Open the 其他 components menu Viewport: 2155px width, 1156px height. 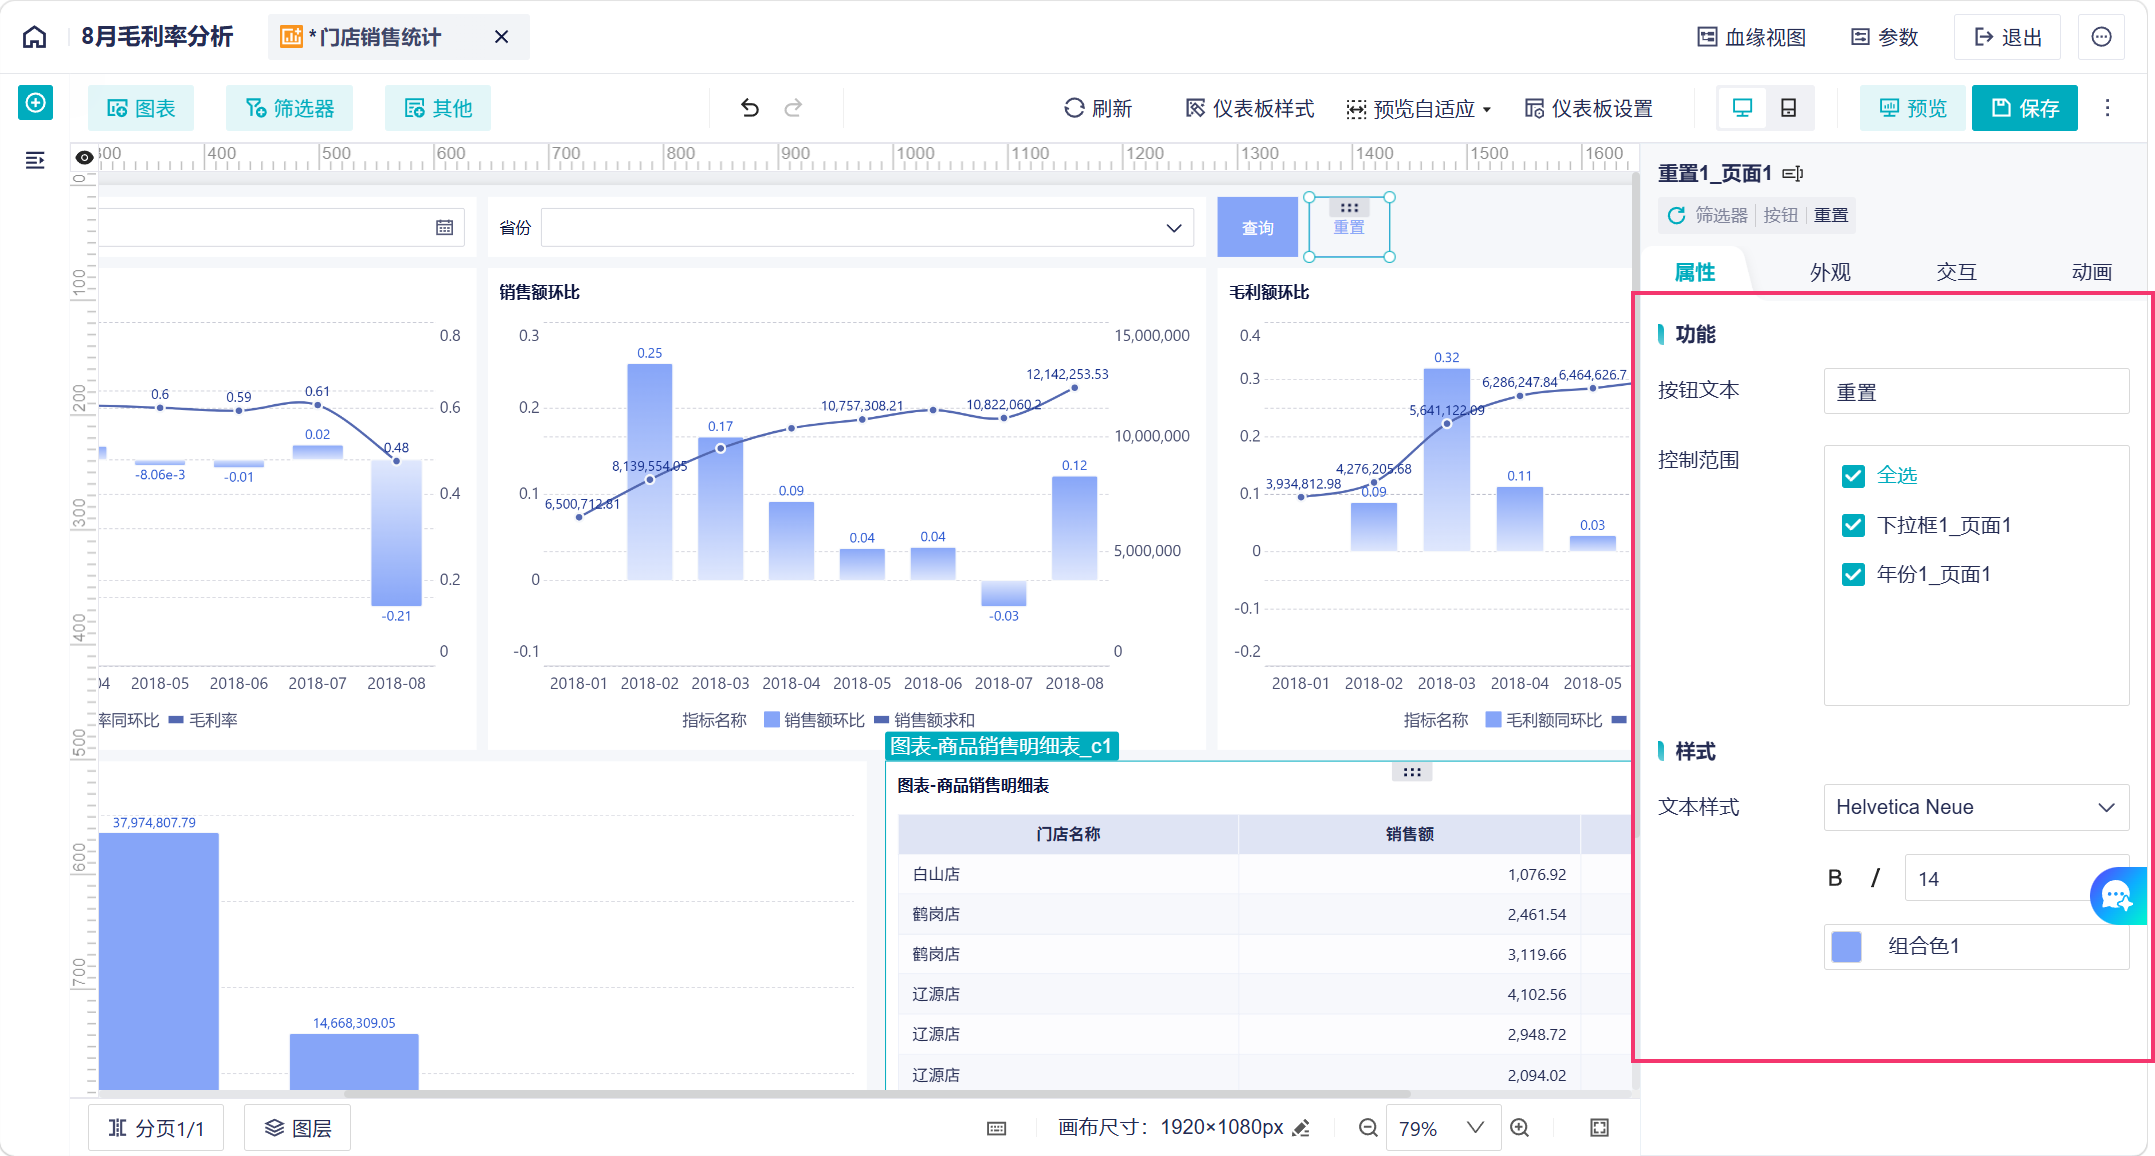tap(438, 108)
